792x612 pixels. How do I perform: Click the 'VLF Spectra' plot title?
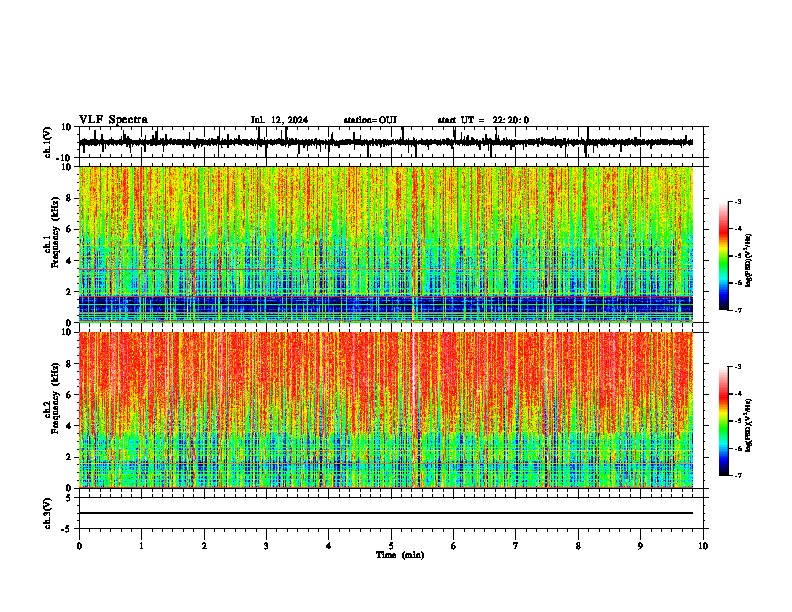click(113, 120)
